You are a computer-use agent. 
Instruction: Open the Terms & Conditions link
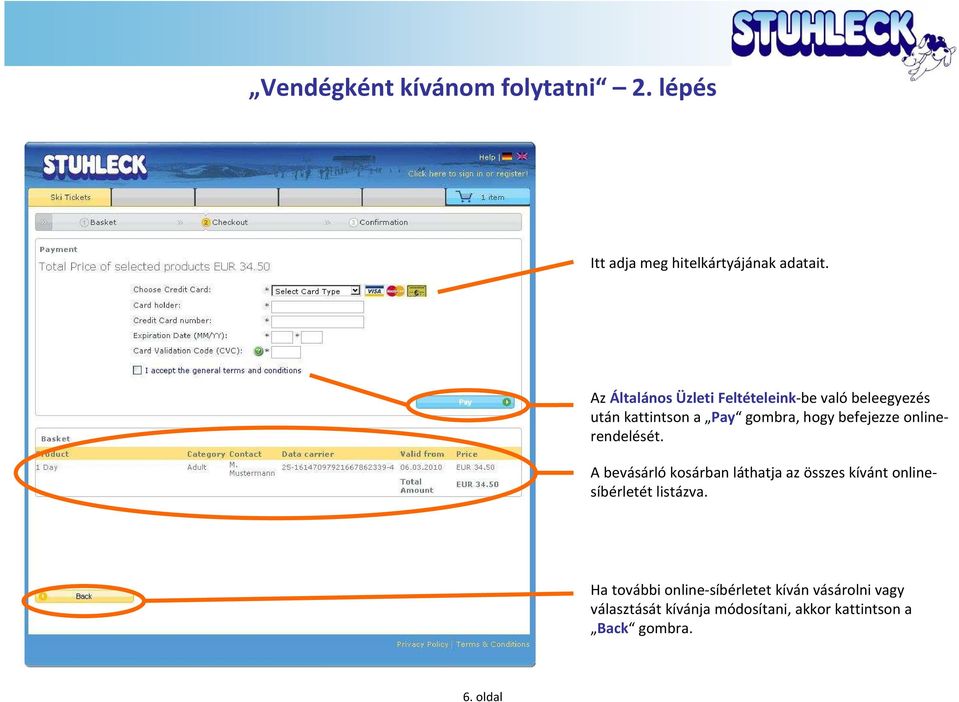tap(493, 644)
